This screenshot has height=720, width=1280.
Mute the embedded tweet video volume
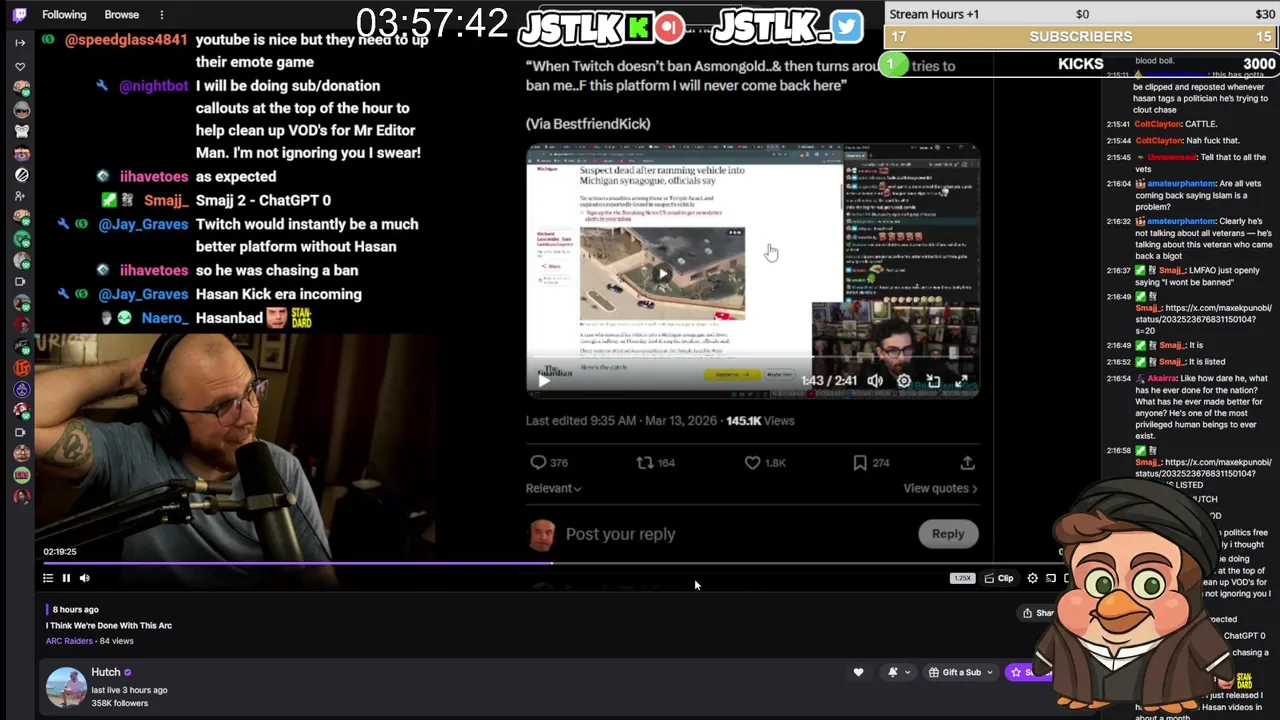click(875, 381)
